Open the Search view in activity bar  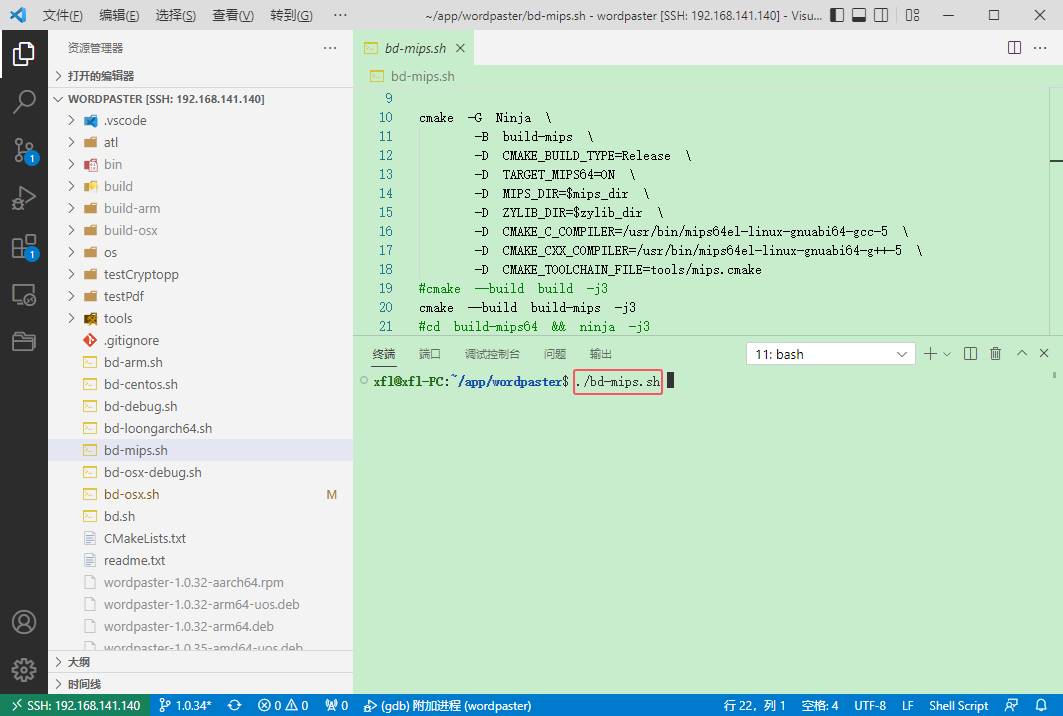click(24, 101)
